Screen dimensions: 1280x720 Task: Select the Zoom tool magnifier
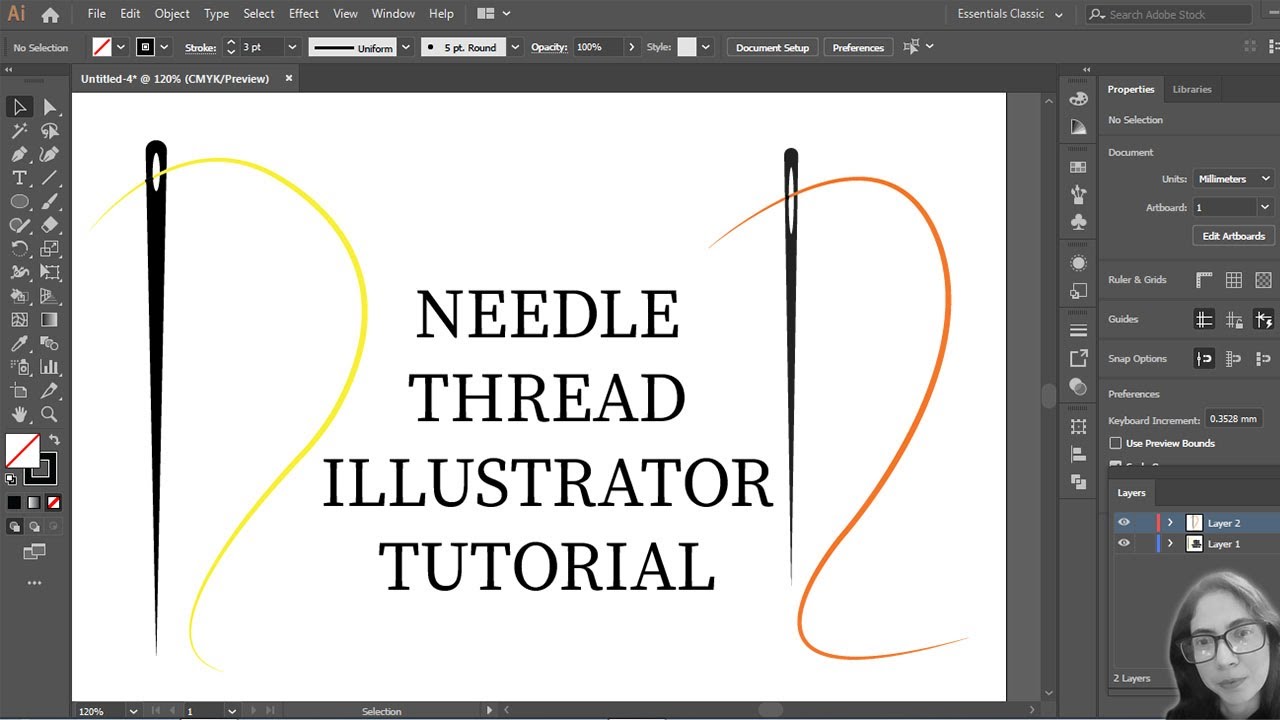tap(49, 414)
